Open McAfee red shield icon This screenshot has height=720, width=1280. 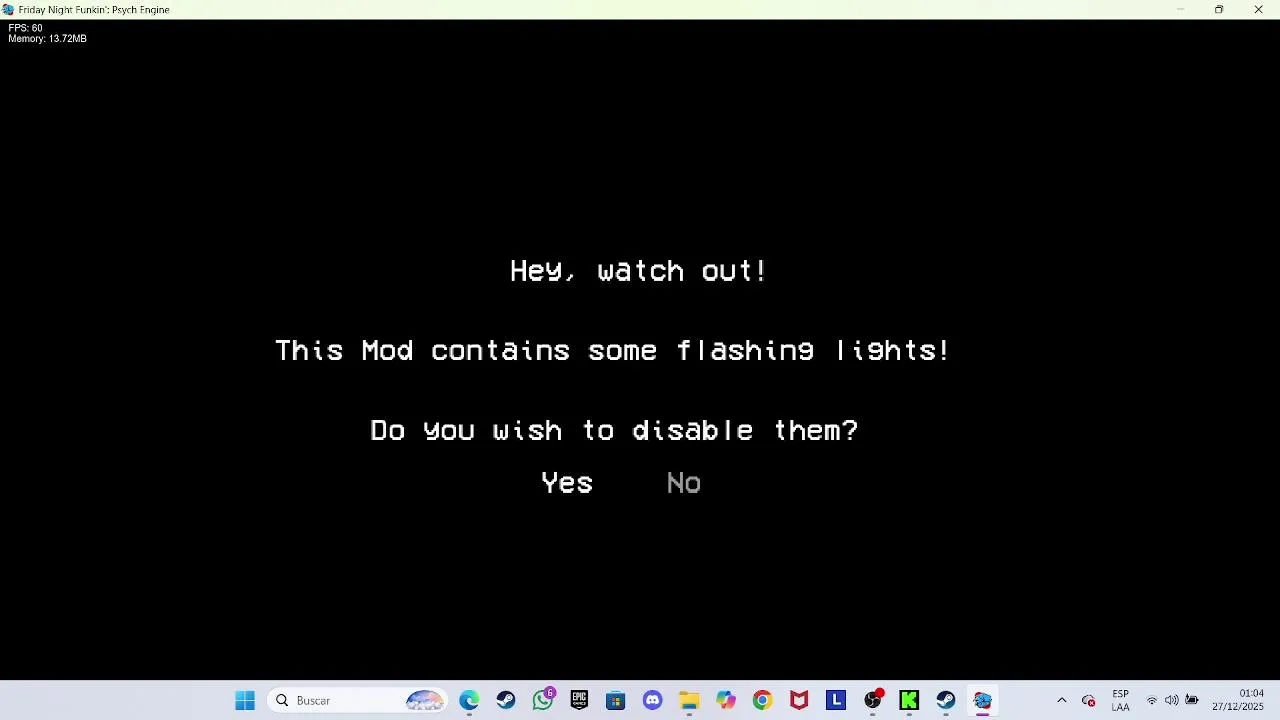pyautogui.click(x=799, y=701)
